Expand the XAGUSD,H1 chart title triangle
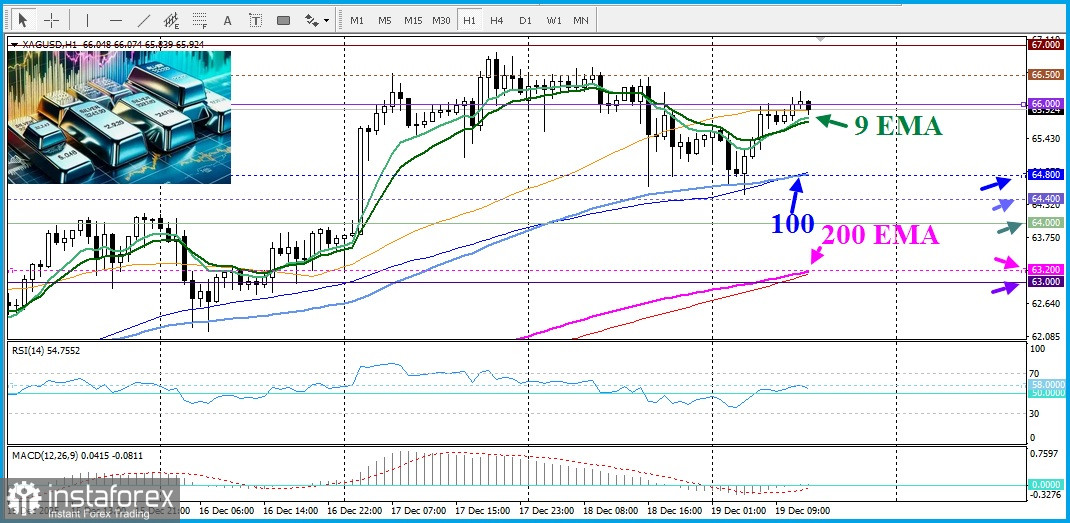Screen dimensions: 1070x523 point(14,44)
